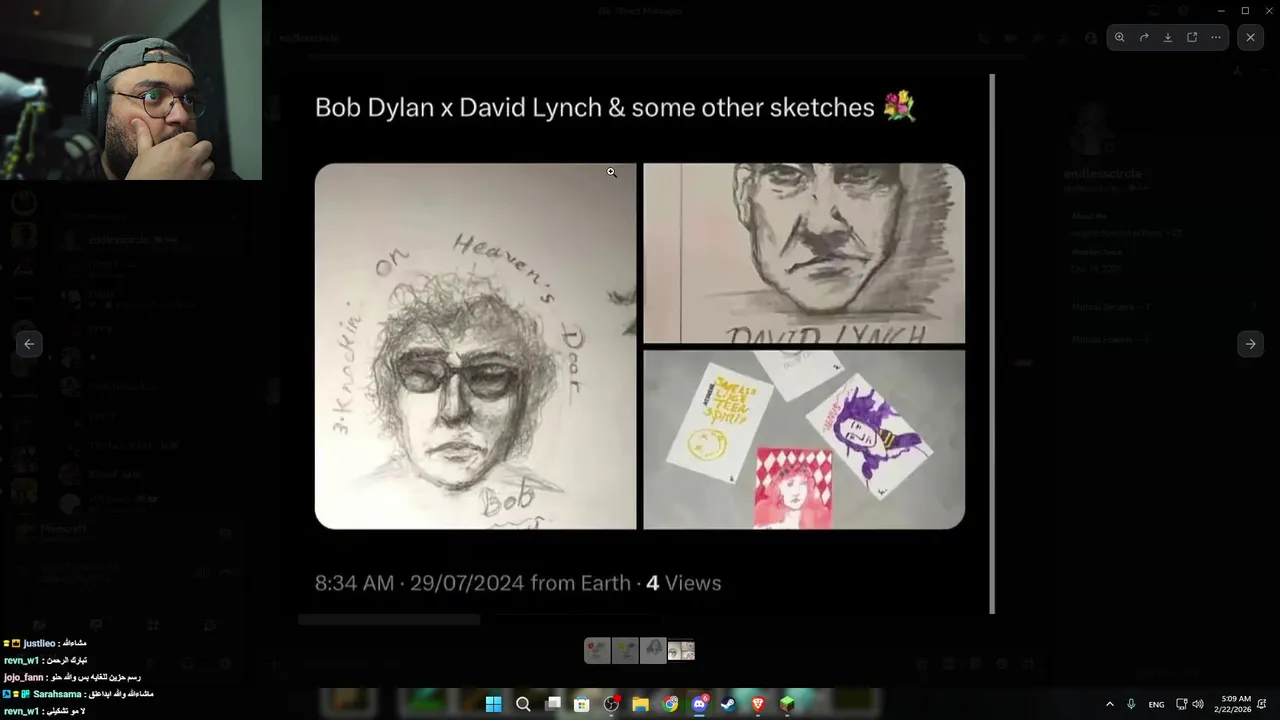Open File Explorer from the taskbar
The image size is (1280, 720).
[640, 704]
